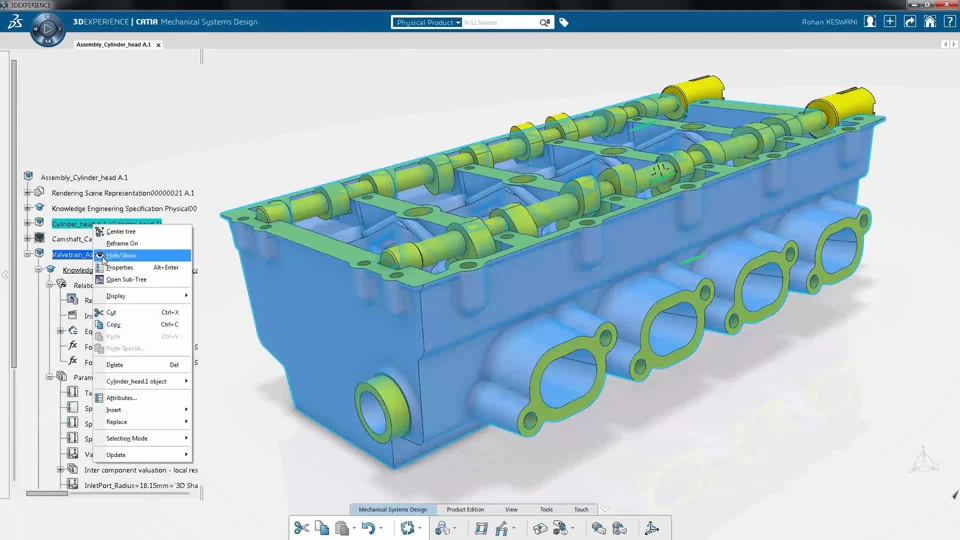Image resolution: width=960 pixels, height=540 pixels.
Task: Open Properties from context menu
Action: 143,268
